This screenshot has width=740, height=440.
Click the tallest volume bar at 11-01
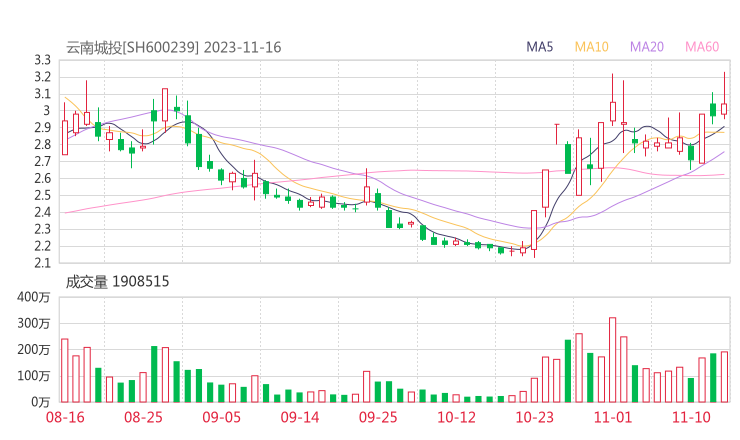click(613, 360)
